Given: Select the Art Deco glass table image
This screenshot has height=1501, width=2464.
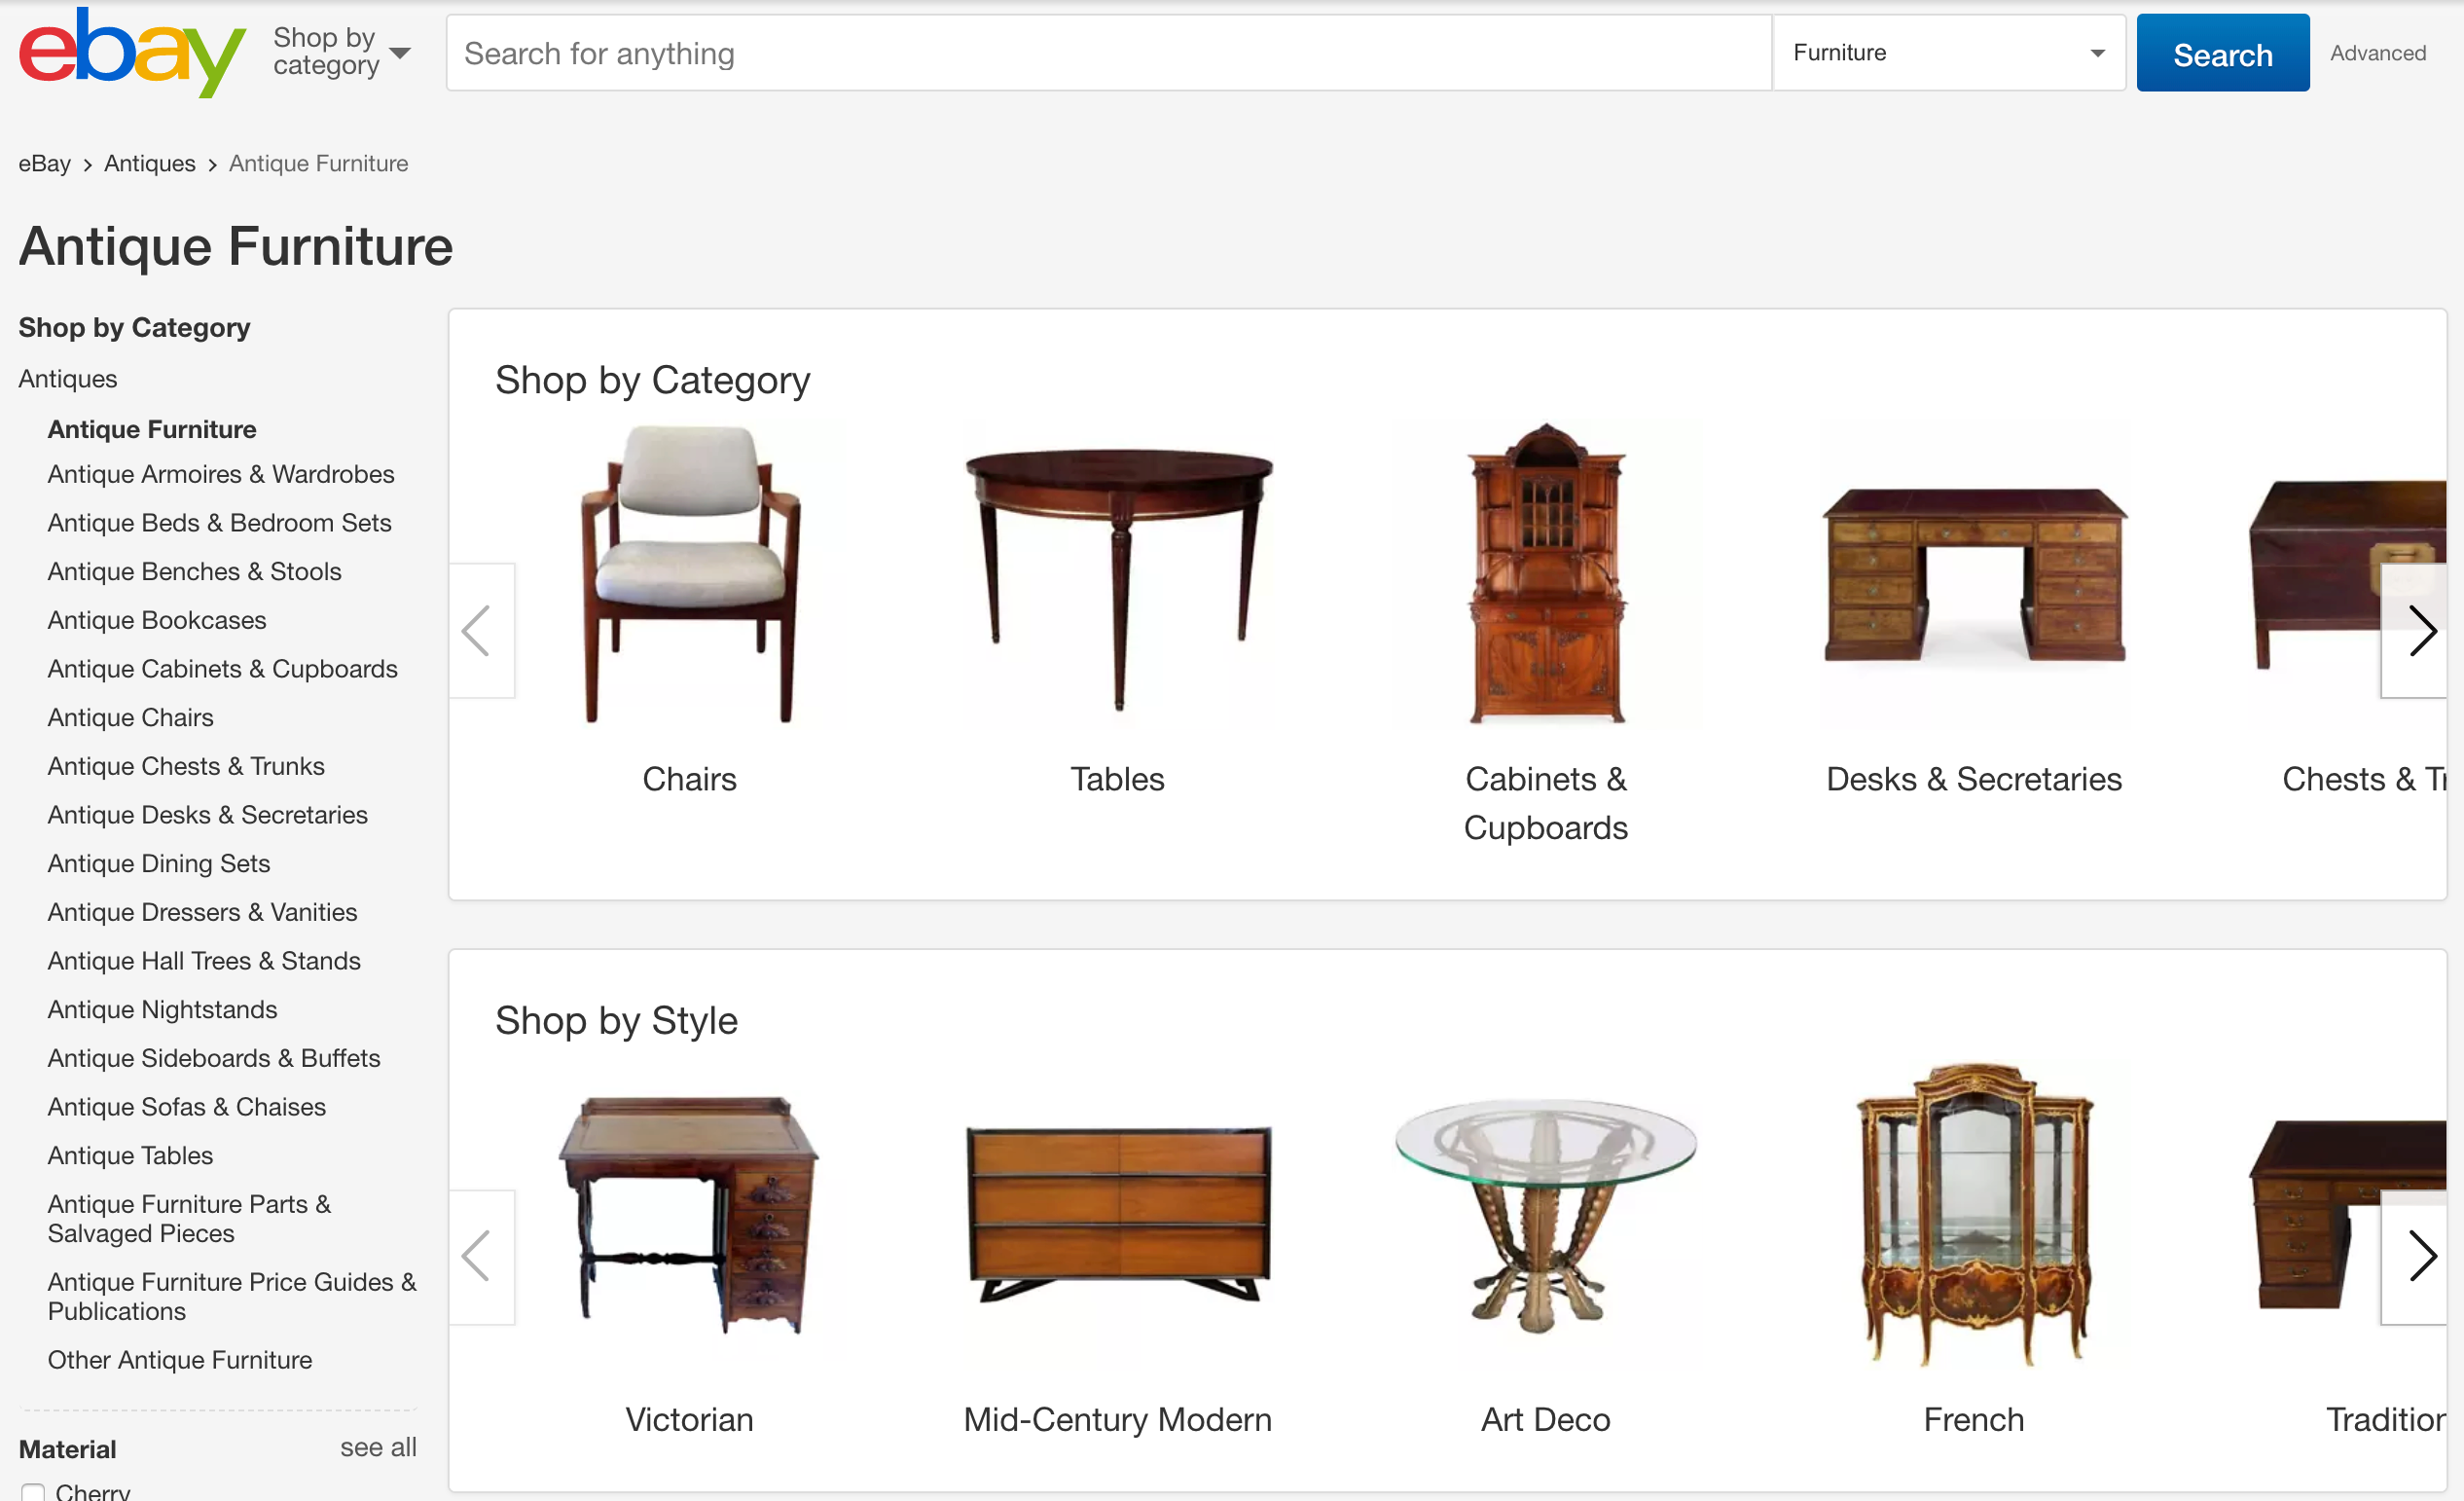Looking at the screenshot, I should 1546,1215.
